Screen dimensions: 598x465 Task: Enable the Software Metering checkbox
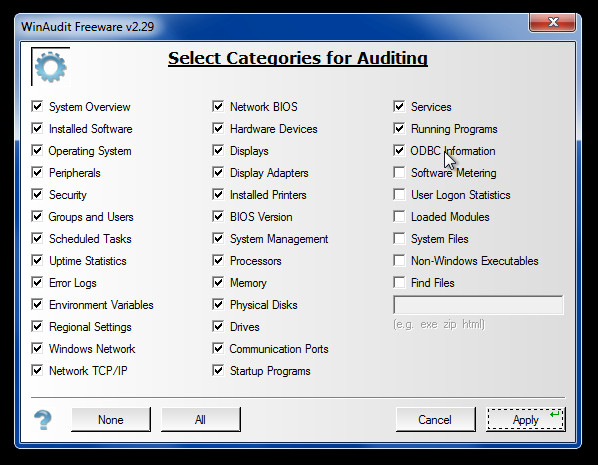pos(399,172)
